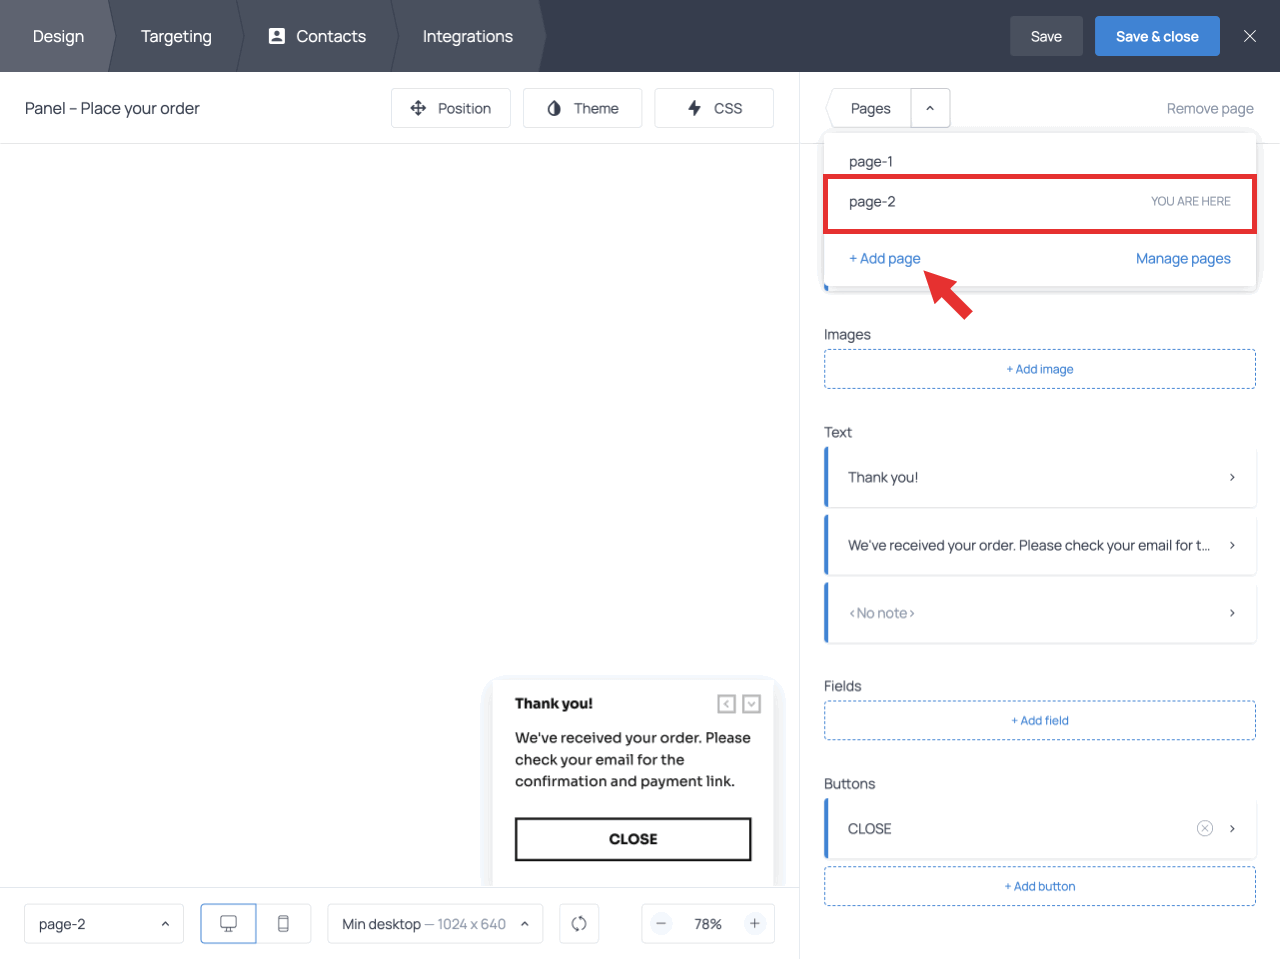Switch to the Targeting tab
Viewport: 1280px width, 959px height.
point(176,36)
